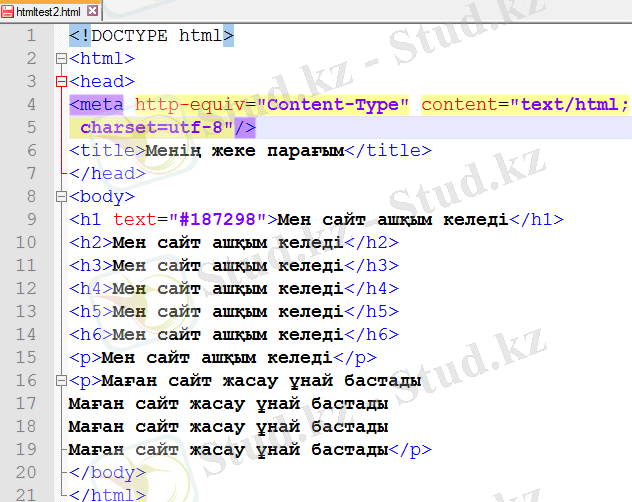The image size is (632, 502).
Task: Click the "Content-Type" attribute value
Action: tap(333, 105)
